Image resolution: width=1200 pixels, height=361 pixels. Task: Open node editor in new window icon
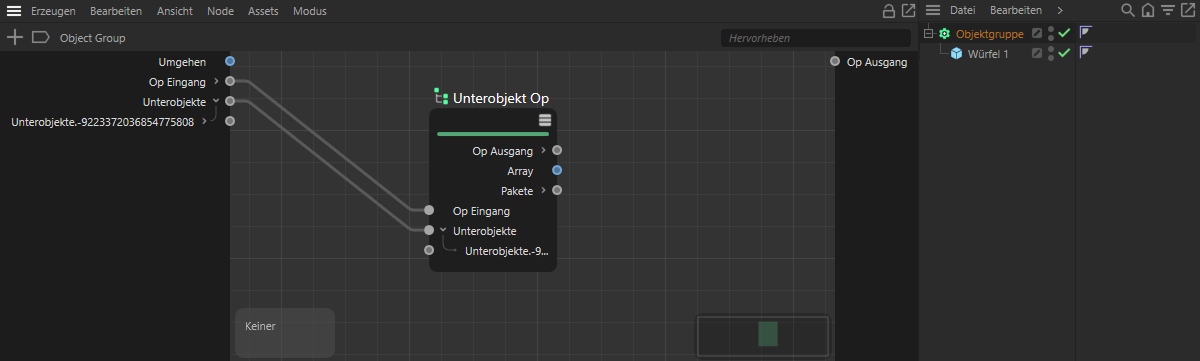pyautogui.click(x=908, y=11)
